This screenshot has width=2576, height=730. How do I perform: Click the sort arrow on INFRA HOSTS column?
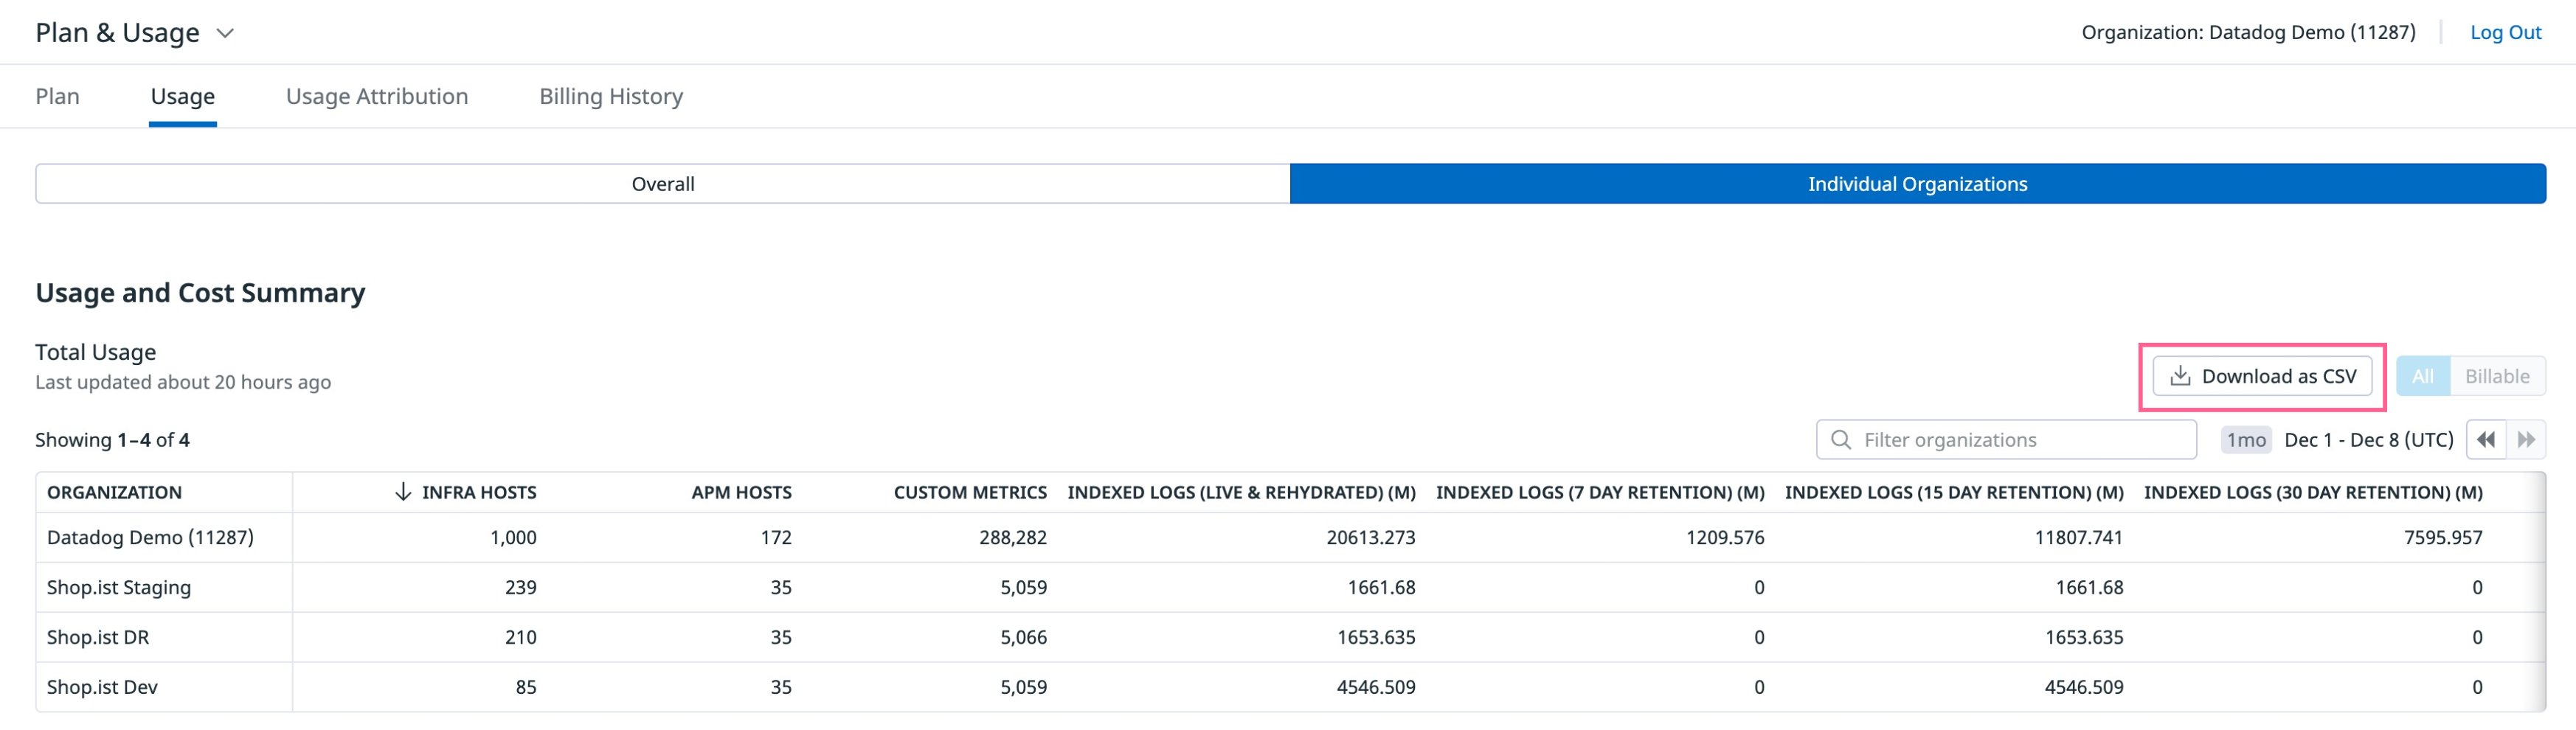(403, 491)
